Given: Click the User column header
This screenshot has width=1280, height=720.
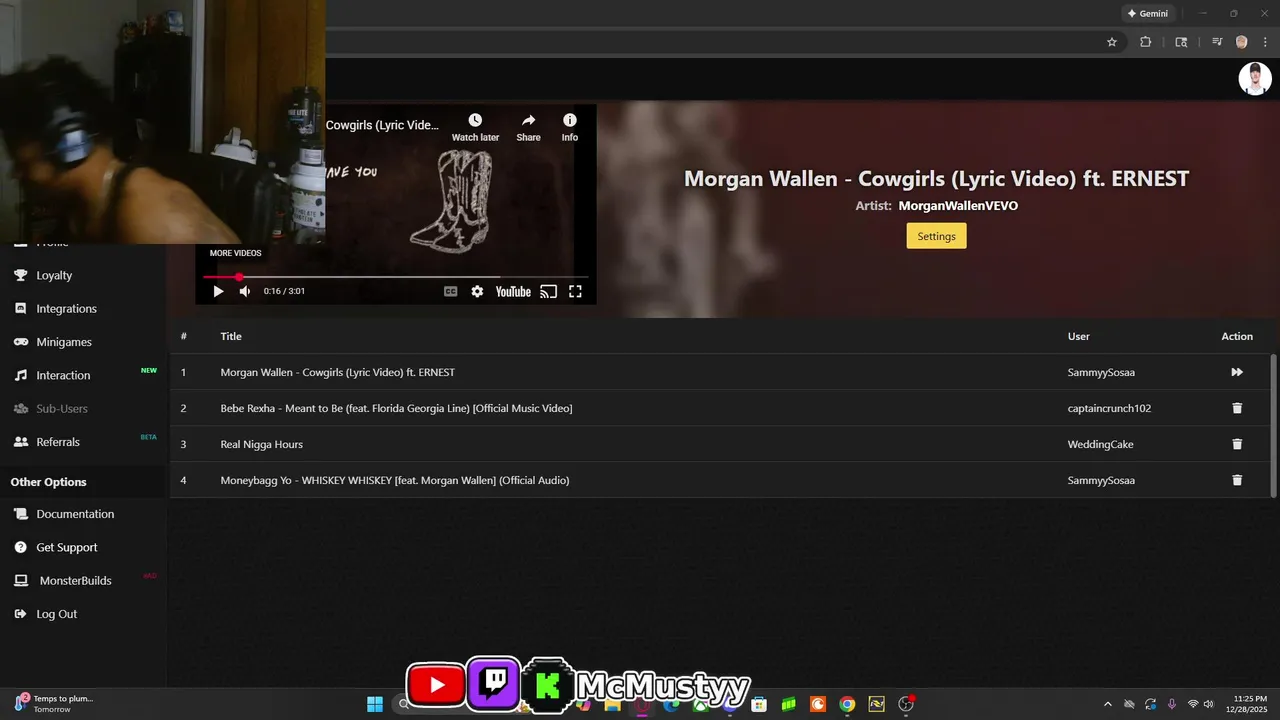Looking at the screenshot, I should point(1078,336).
